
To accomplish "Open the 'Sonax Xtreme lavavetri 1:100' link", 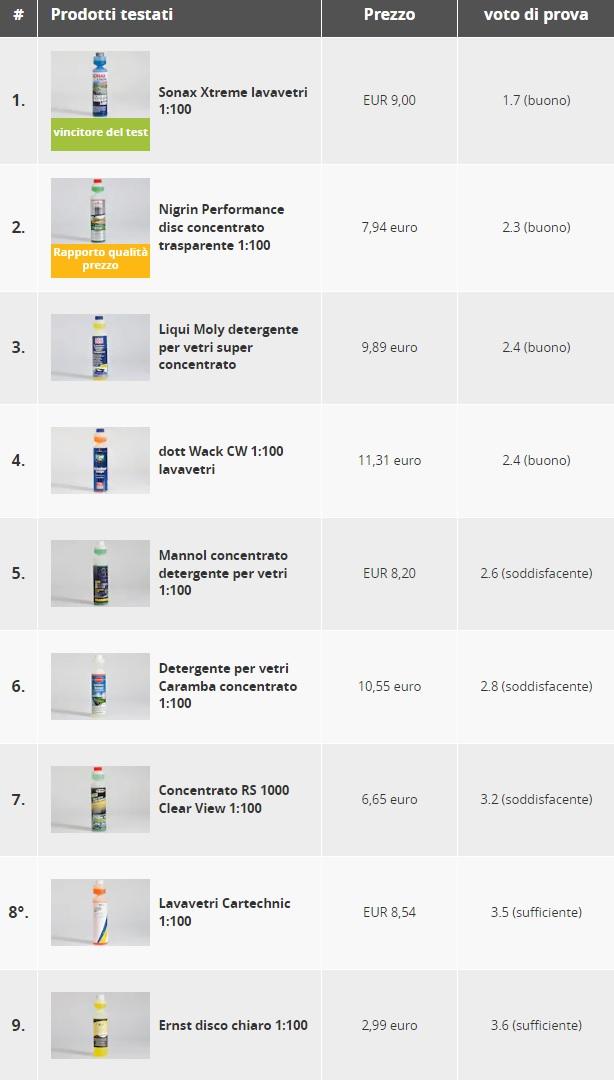I will [x=233, y=101].
